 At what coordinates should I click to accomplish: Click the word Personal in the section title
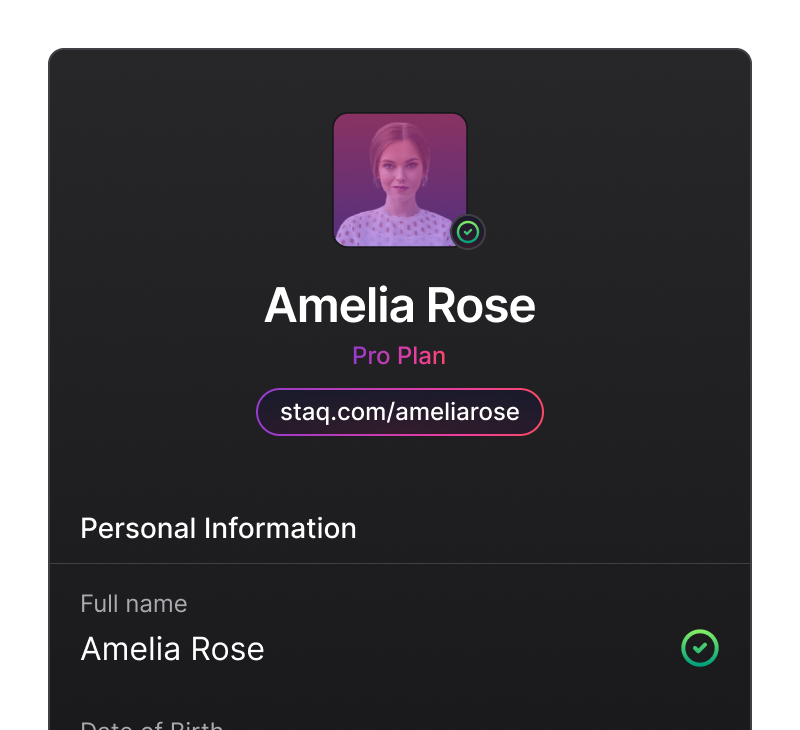click(x=138, y=528)
